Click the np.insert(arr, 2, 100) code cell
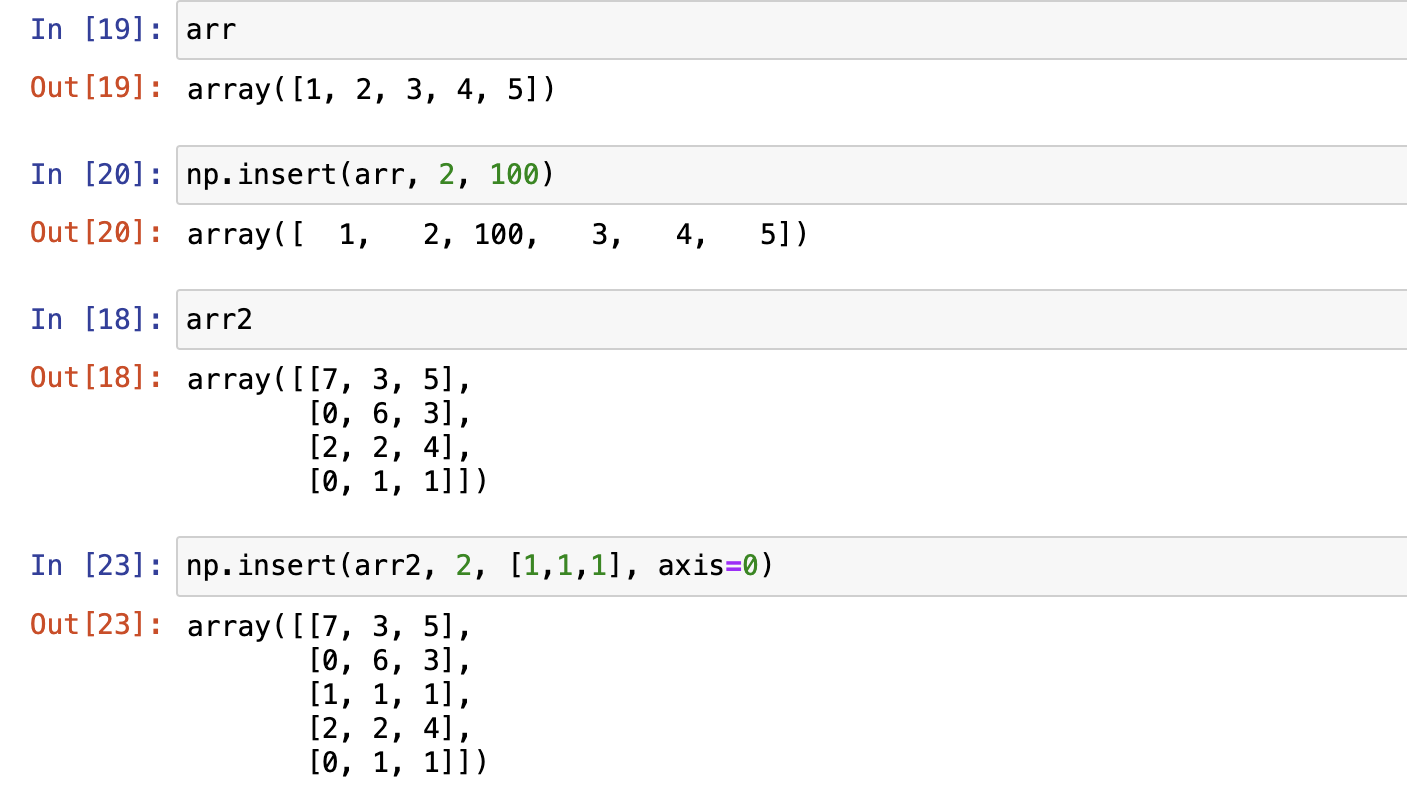Screen dimensions: 1407x798 pos(790,175)
